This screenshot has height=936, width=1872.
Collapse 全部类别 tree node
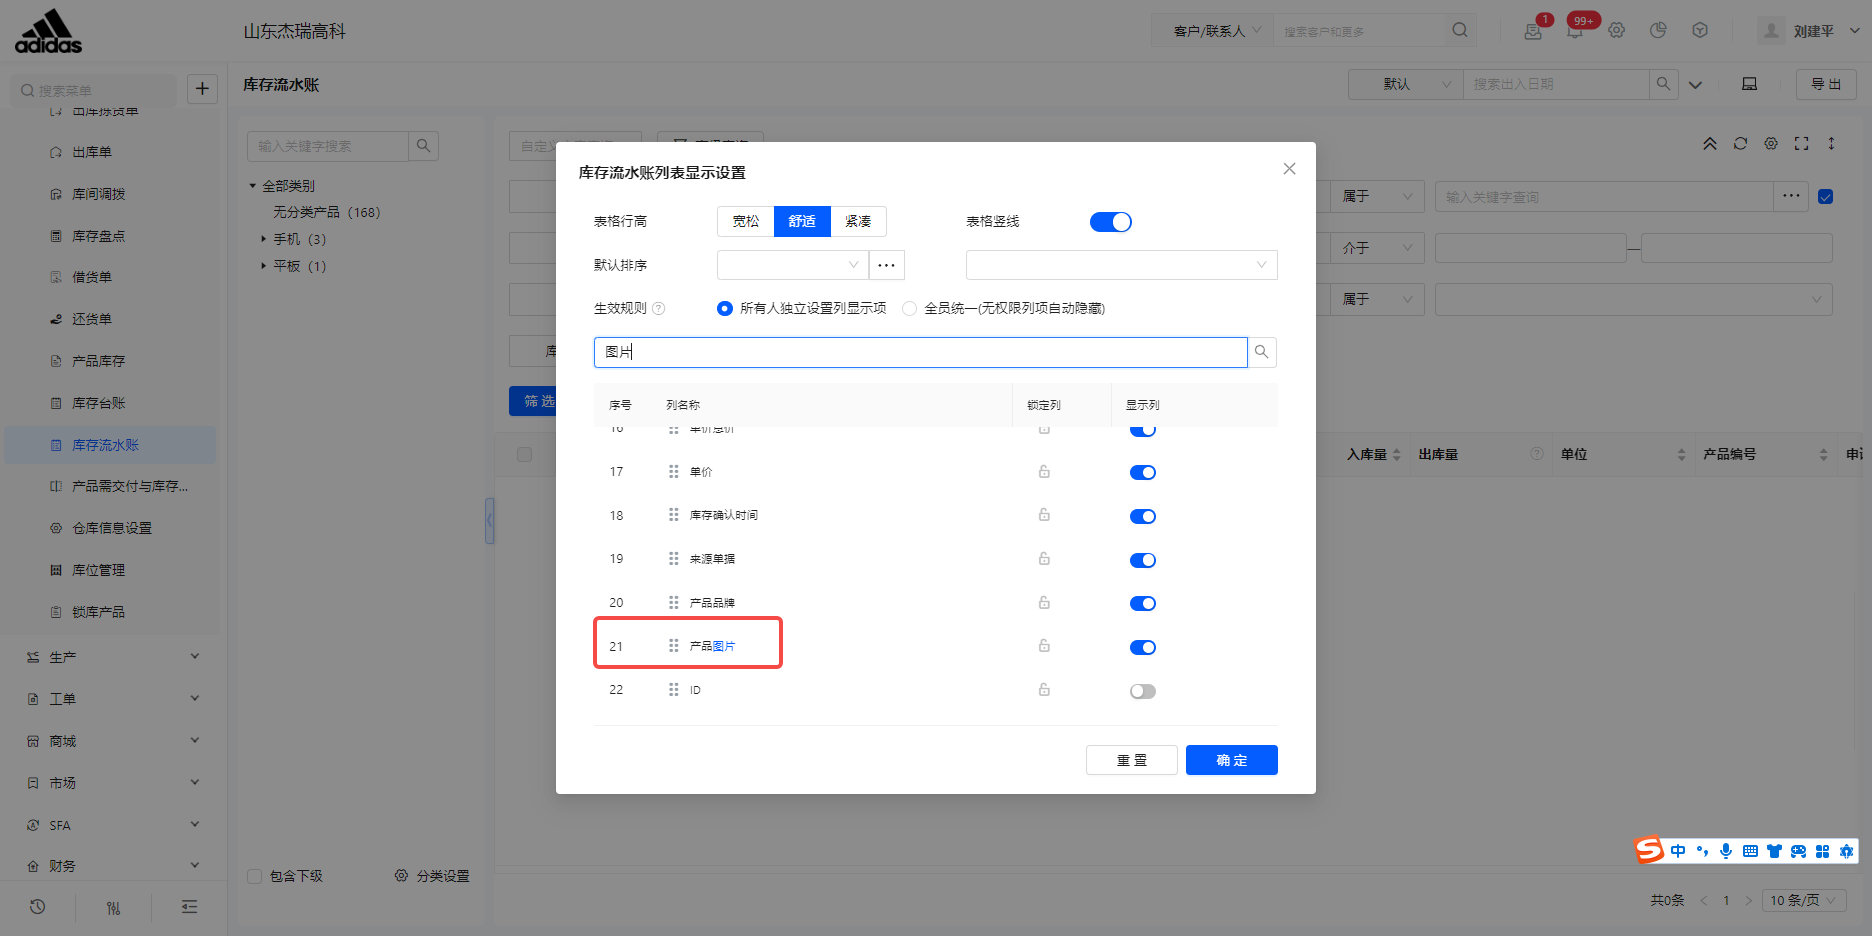(253, 186)
